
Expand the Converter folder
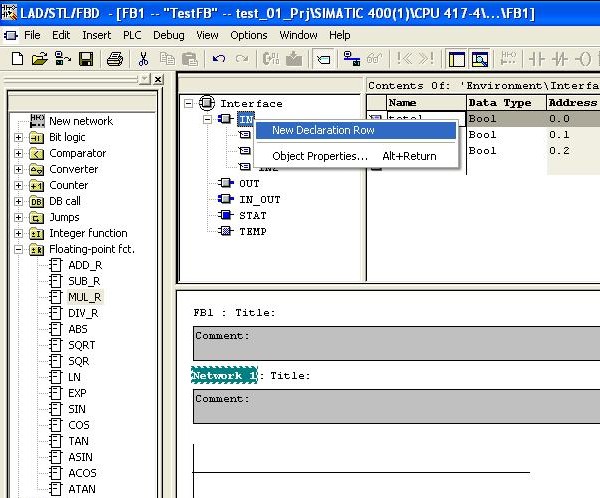(x=18, y=170)
